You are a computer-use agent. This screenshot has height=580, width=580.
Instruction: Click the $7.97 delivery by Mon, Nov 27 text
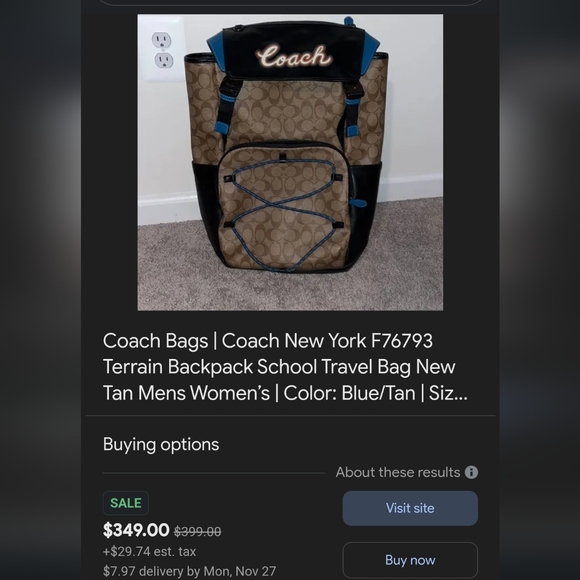[x=189, y=571]
